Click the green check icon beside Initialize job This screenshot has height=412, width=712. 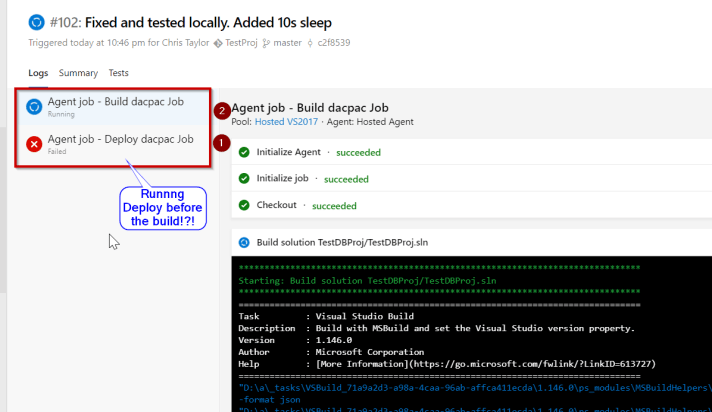[244, 179]
